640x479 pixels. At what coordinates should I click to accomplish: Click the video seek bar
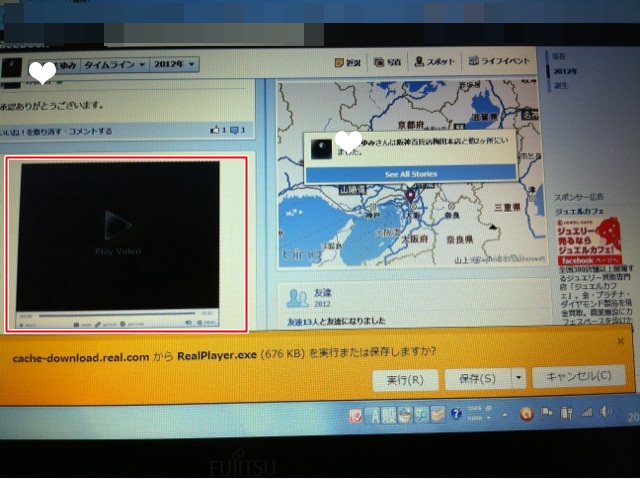click(116, 315)
